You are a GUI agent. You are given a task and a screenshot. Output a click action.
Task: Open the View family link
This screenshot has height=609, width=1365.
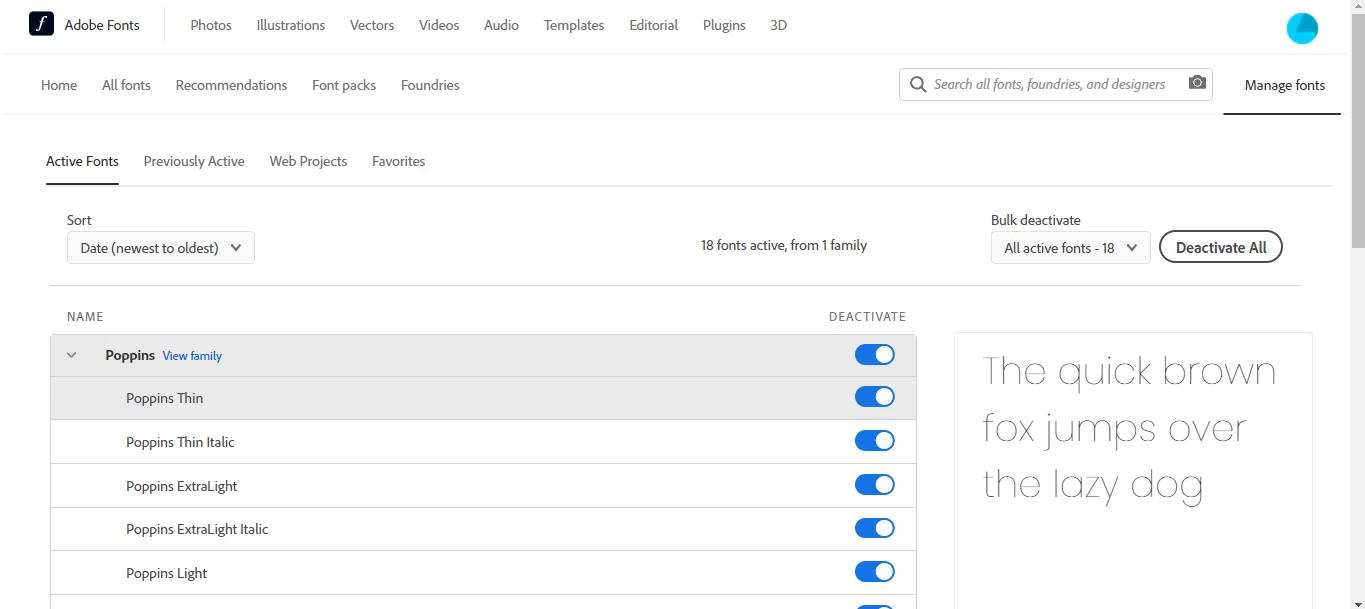click(x=192, y=356)
